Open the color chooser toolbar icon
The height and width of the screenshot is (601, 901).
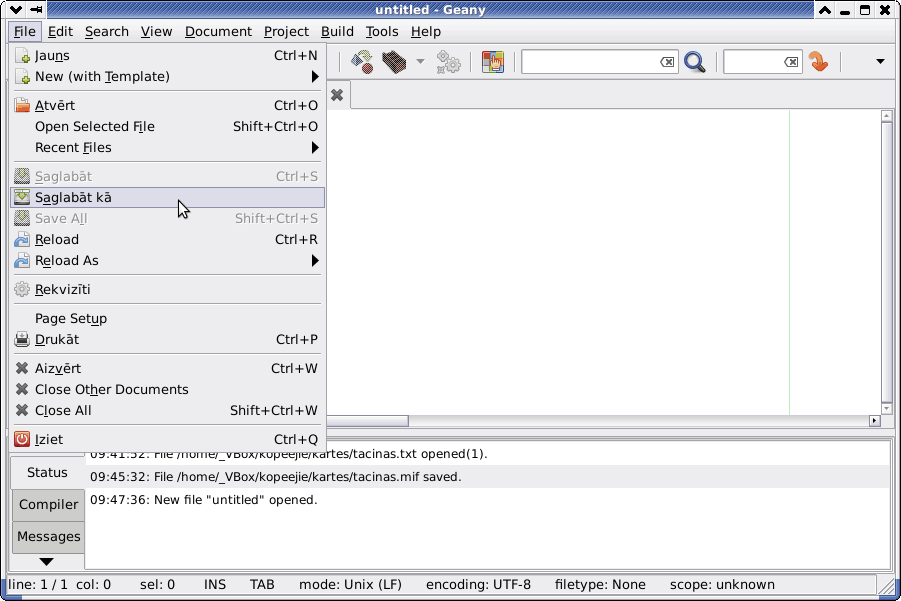coord(493,61)
